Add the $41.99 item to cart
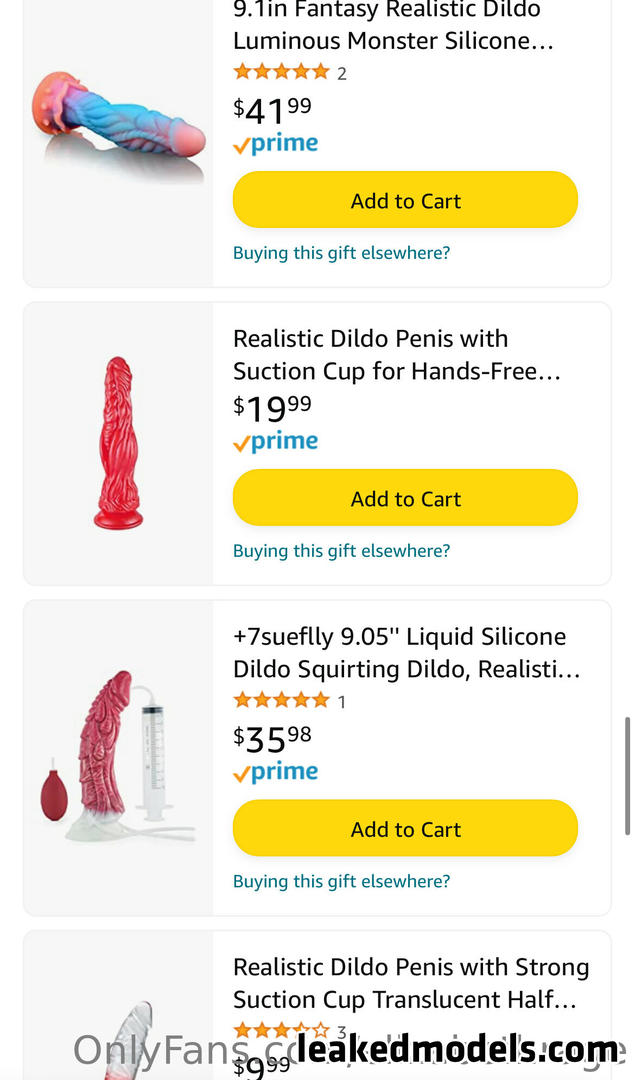The width and height of the screenshot is (635, 1080). click(x=405, y=200)
